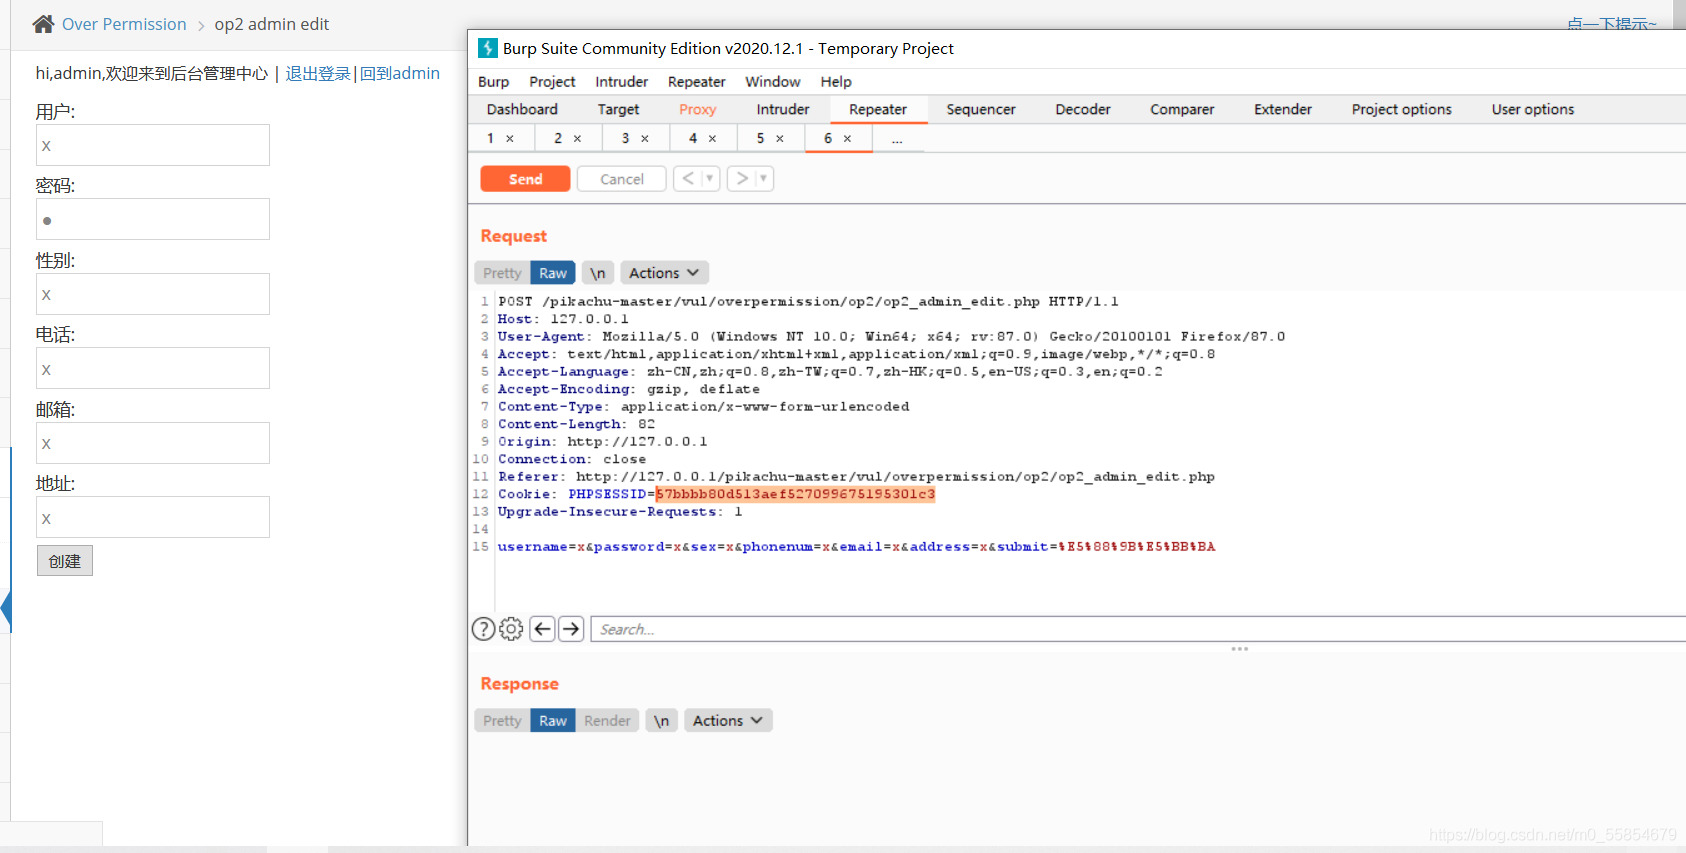Click the Cancel button
This screenshot has height=853, width=1686.
[x=622, y=179]
